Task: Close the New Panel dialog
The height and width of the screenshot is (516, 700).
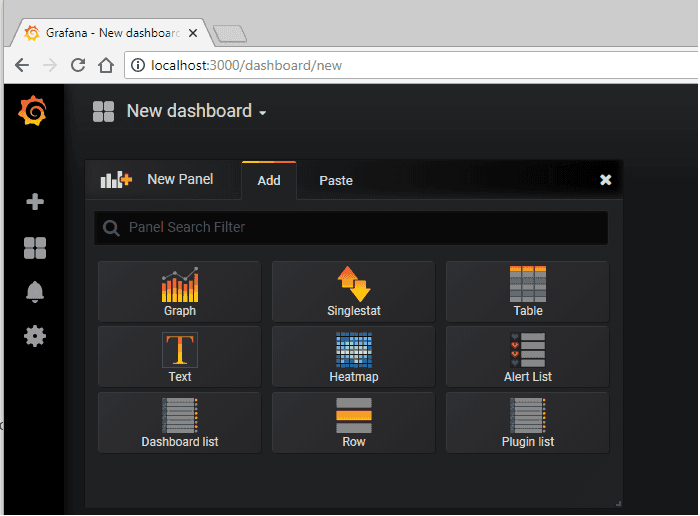Action: (x=605, y=180)
